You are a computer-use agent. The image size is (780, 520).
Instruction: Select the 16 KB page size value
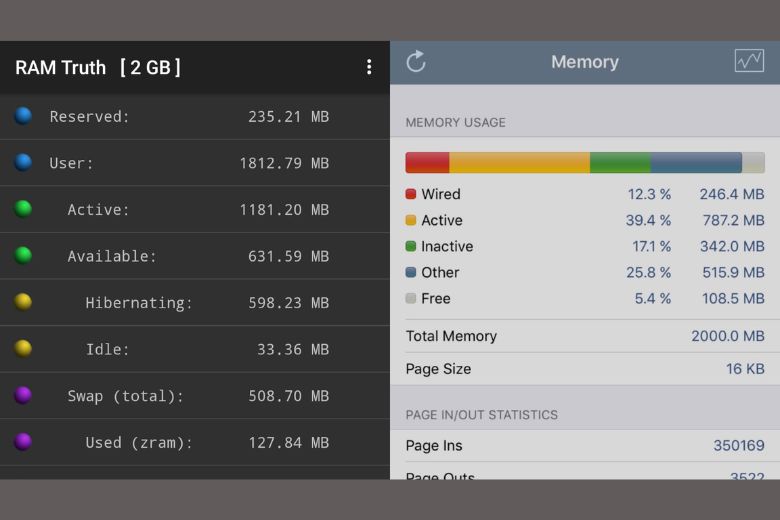pyautogui.click(x=745, y=369)
